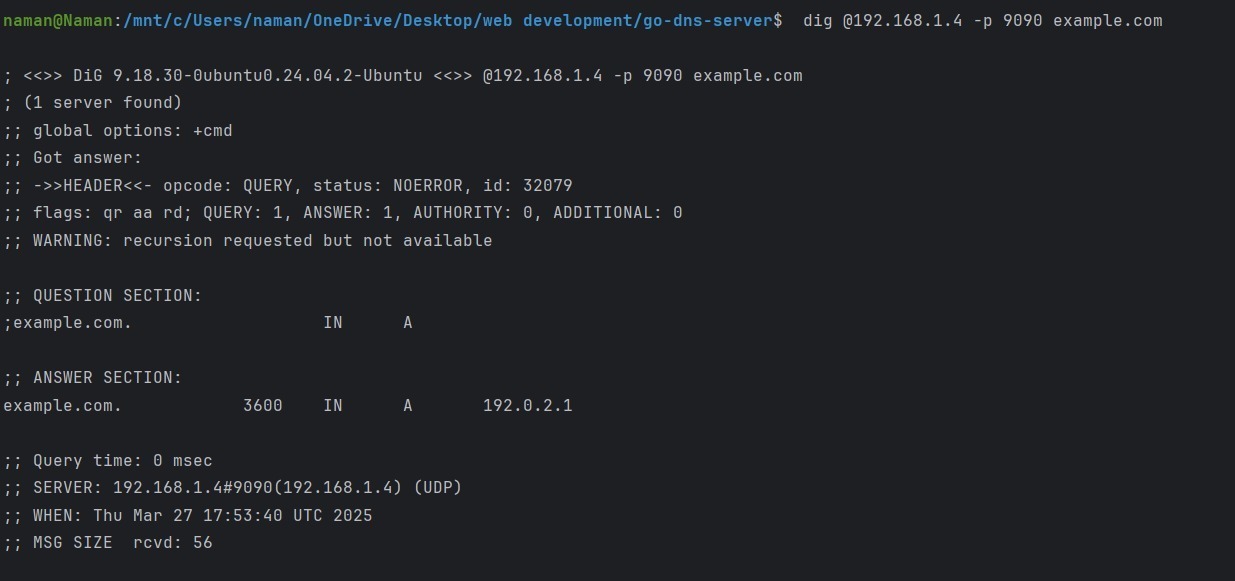Click the '(1 server found)' line
The image size is (1235, 581).
point(92,103)
